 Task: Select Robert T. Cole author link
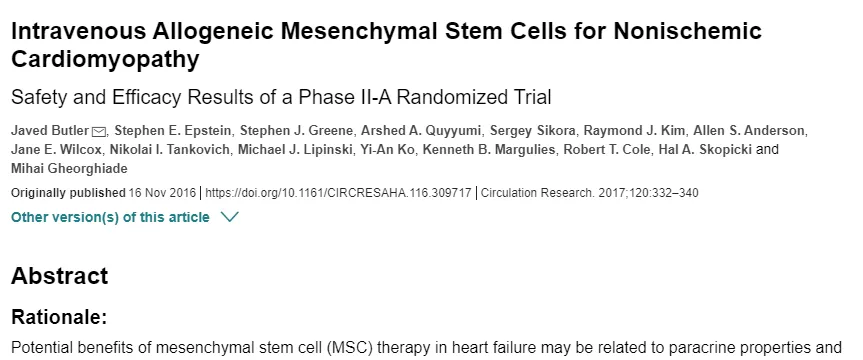pyautogui.click(x=604, y=150)
